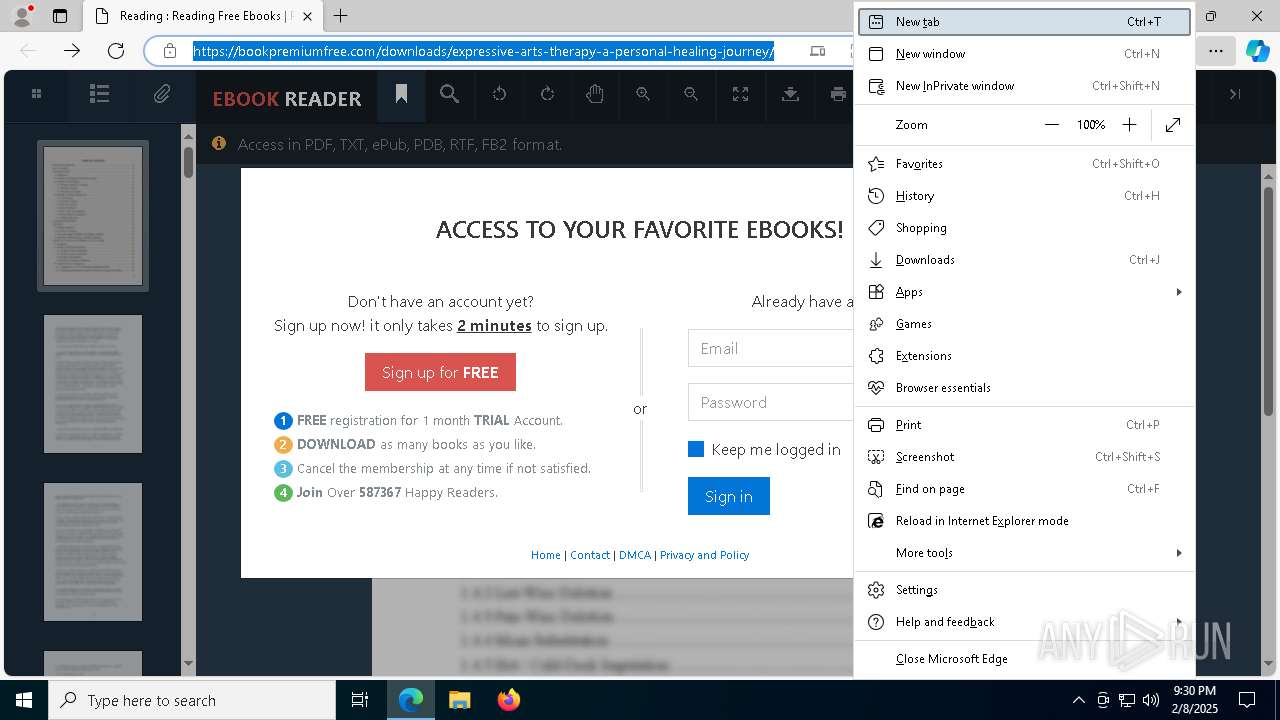Open the Windows Start menu
The width and height of the screenshot is (1280, 720).
24,700
